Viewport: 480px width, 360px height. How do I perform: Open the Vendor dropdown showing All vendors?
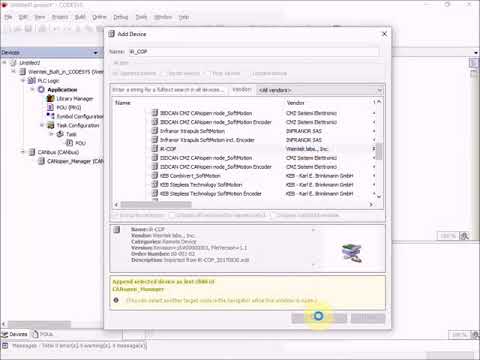pos(319,90)
